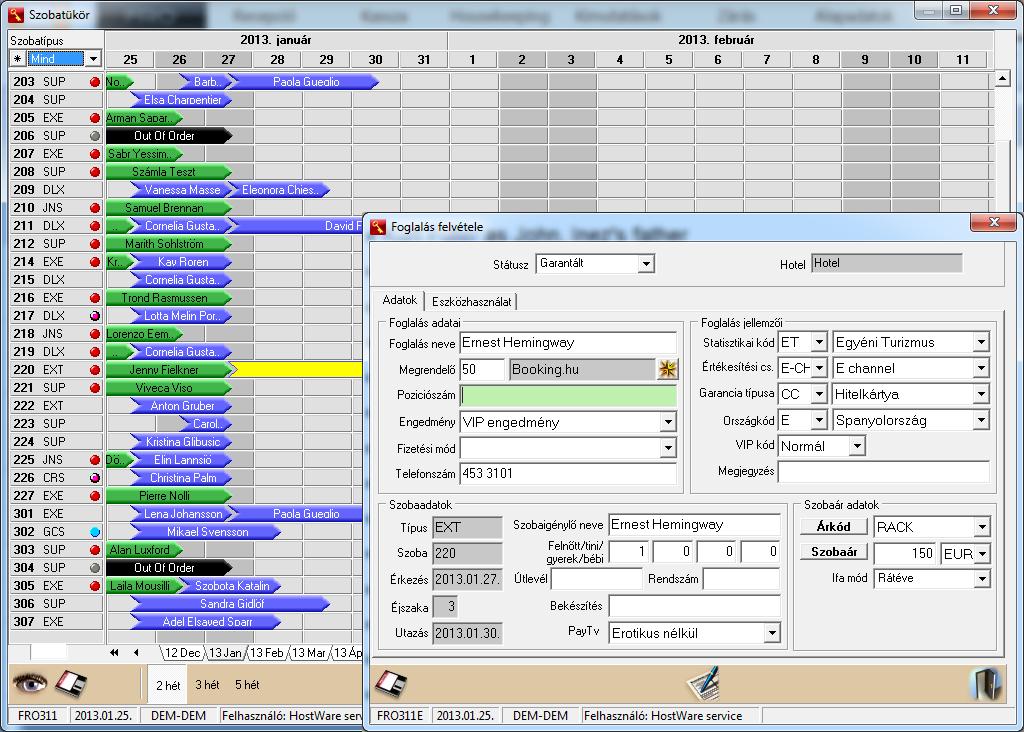
Task: Expand the Engedmény dropdown
Action: (667, 422)
